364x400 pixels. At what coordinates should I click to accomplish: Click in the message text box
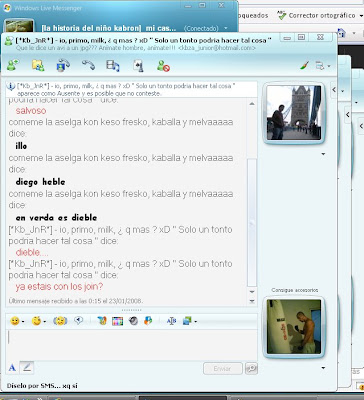click(131, 345)
